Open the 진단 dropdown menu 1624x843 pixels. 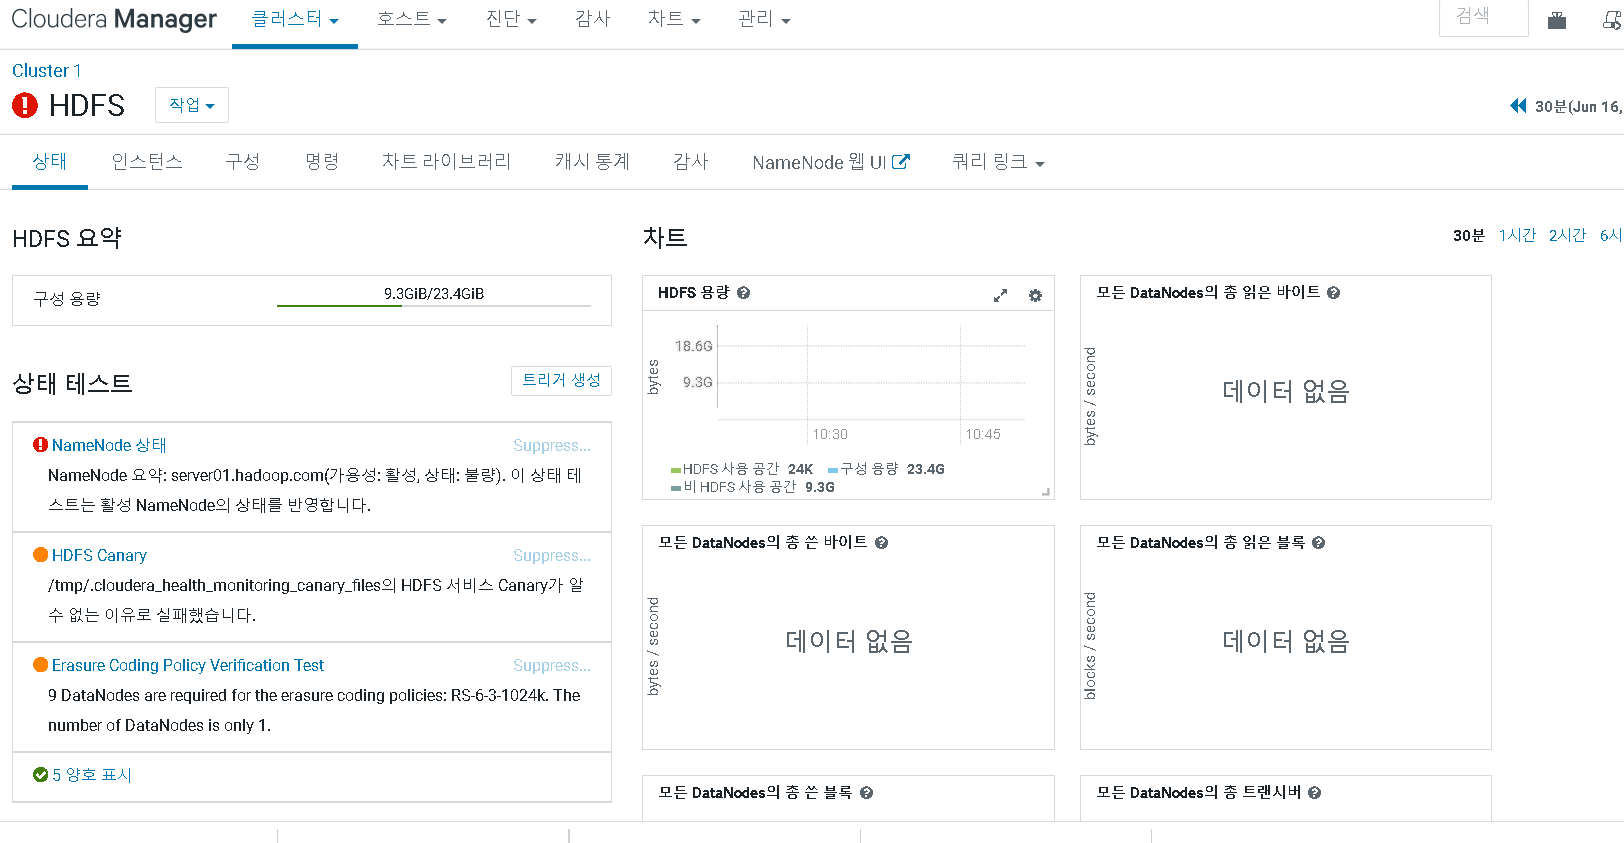click(511, 19)
